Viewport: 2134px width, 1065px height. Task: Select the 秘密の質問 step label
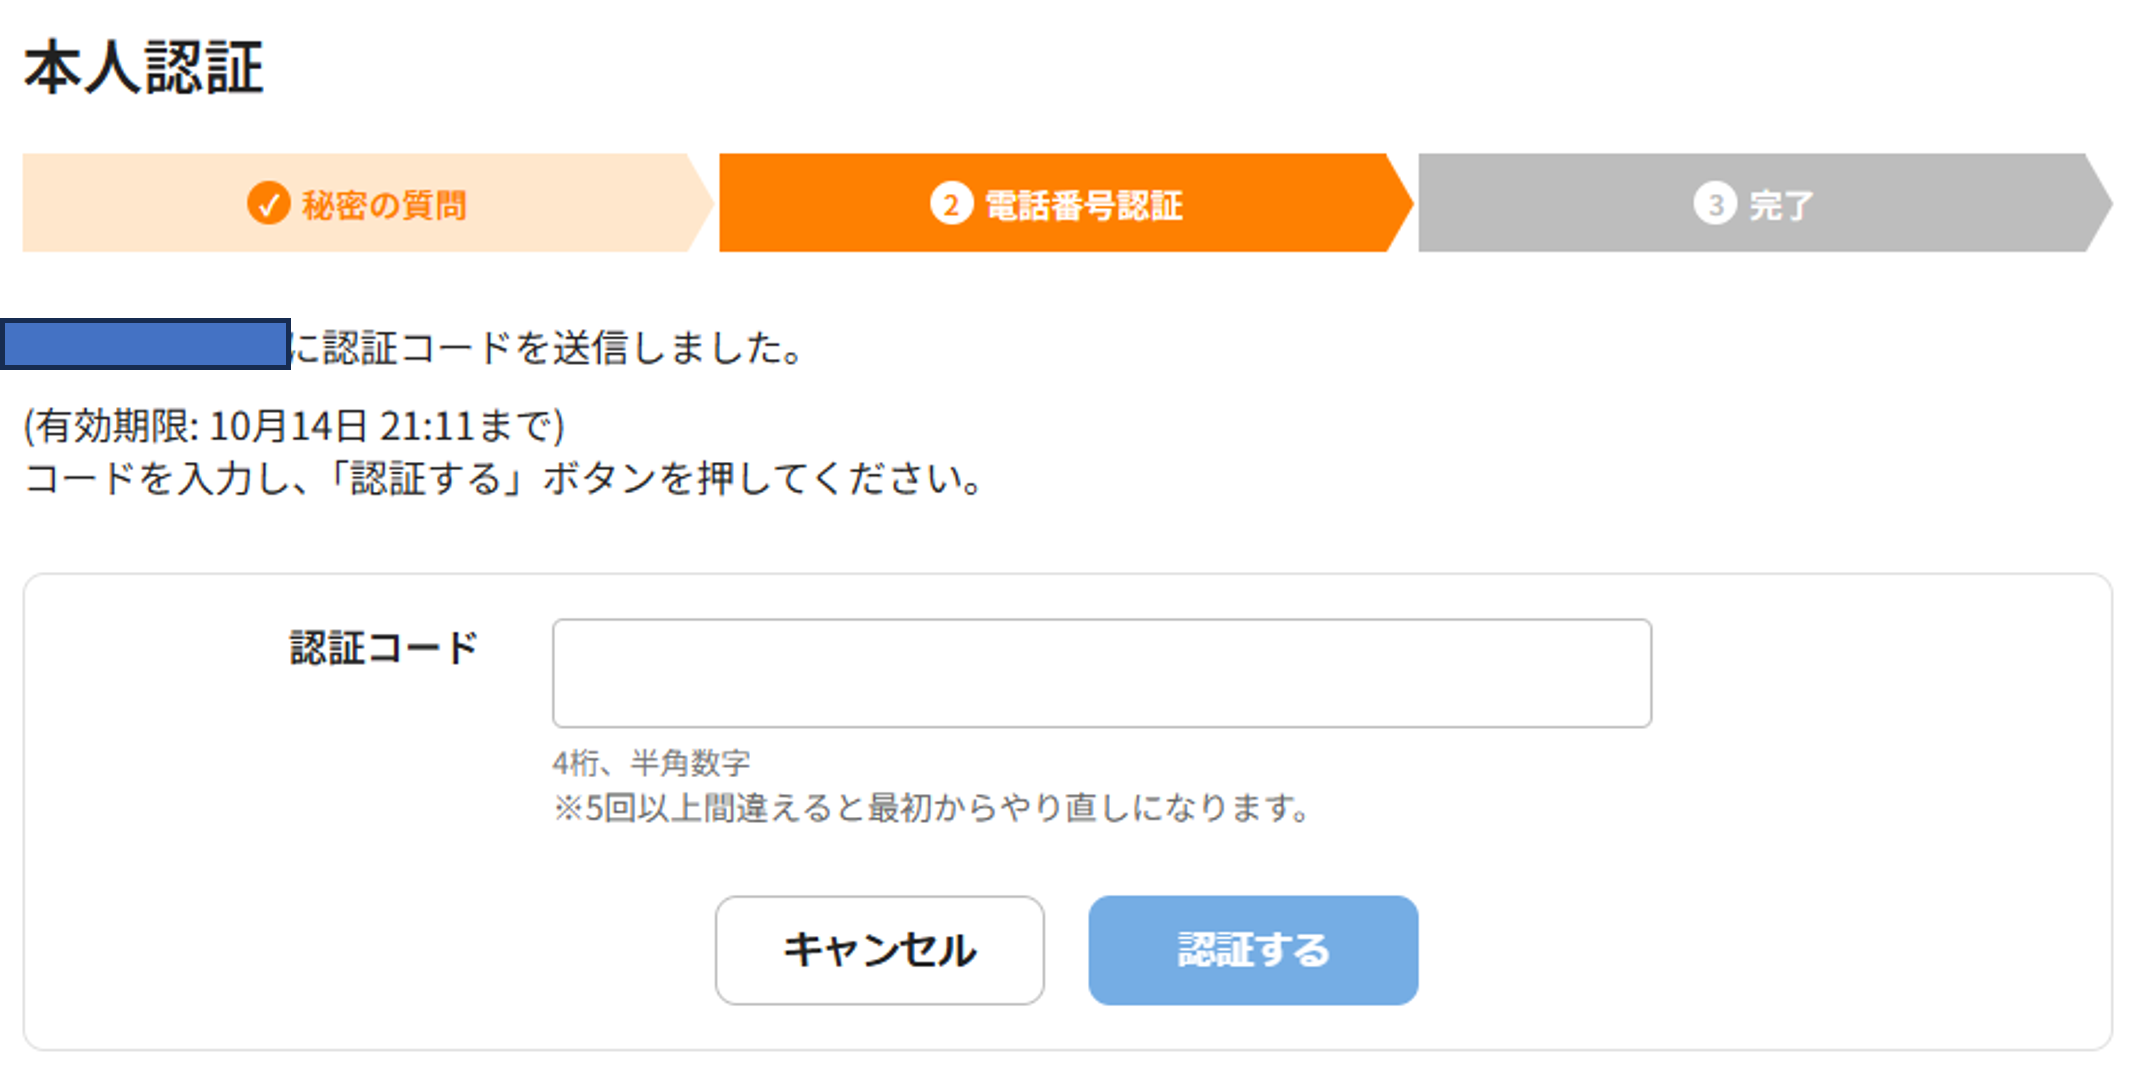click(x=385, y=205)
